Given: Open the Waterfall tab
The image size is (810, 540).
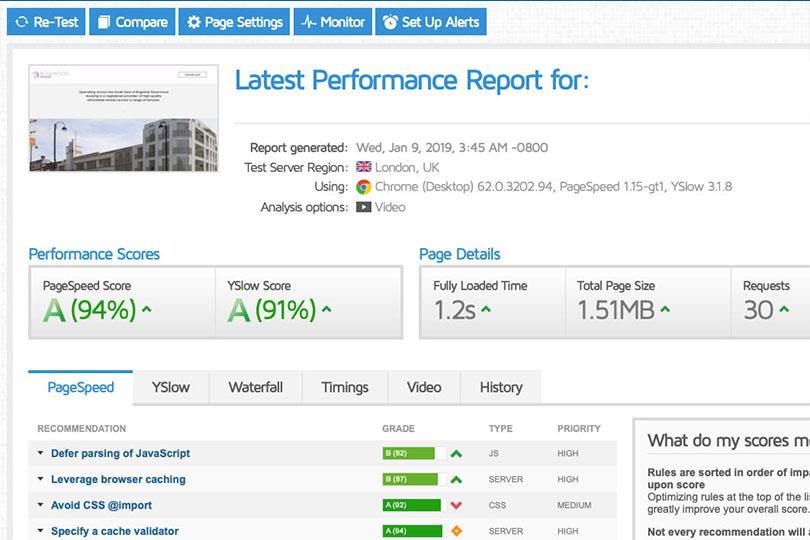Looking at the screenshot, I should [255, 387].
